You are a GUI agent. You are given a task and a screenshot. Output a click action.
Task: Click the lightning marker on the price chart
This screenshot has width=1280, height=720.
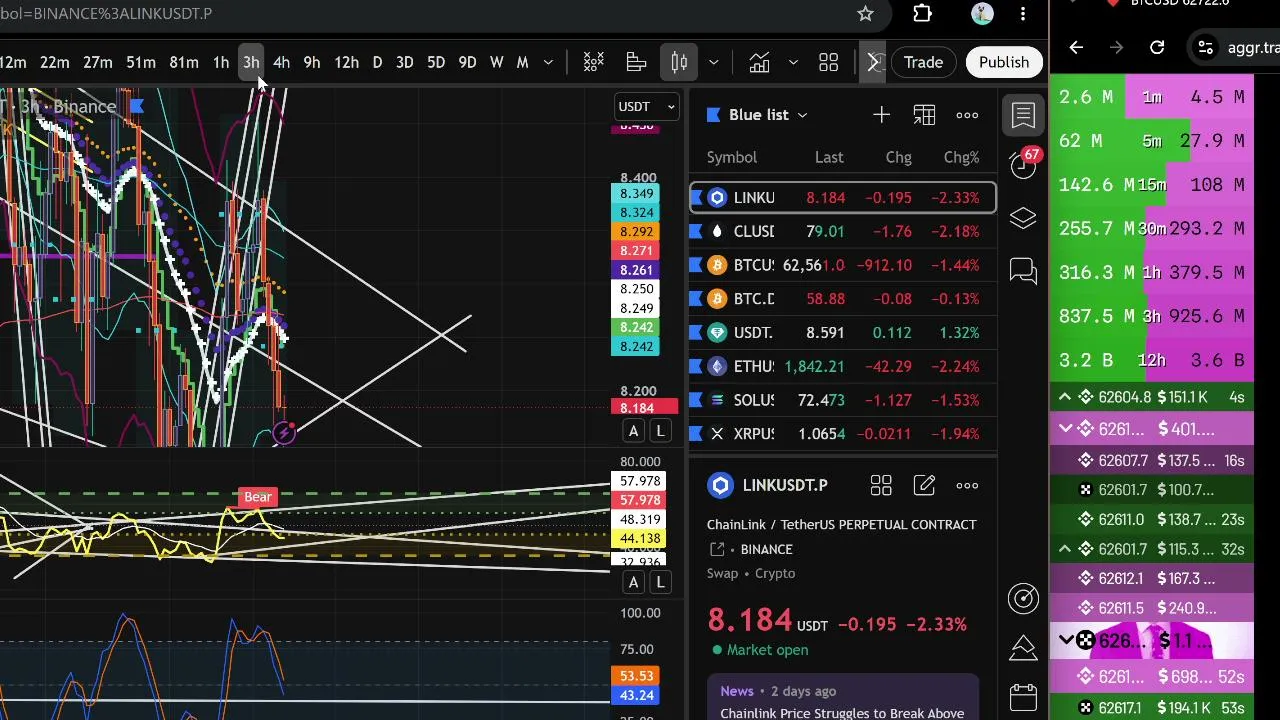point(285,432)
